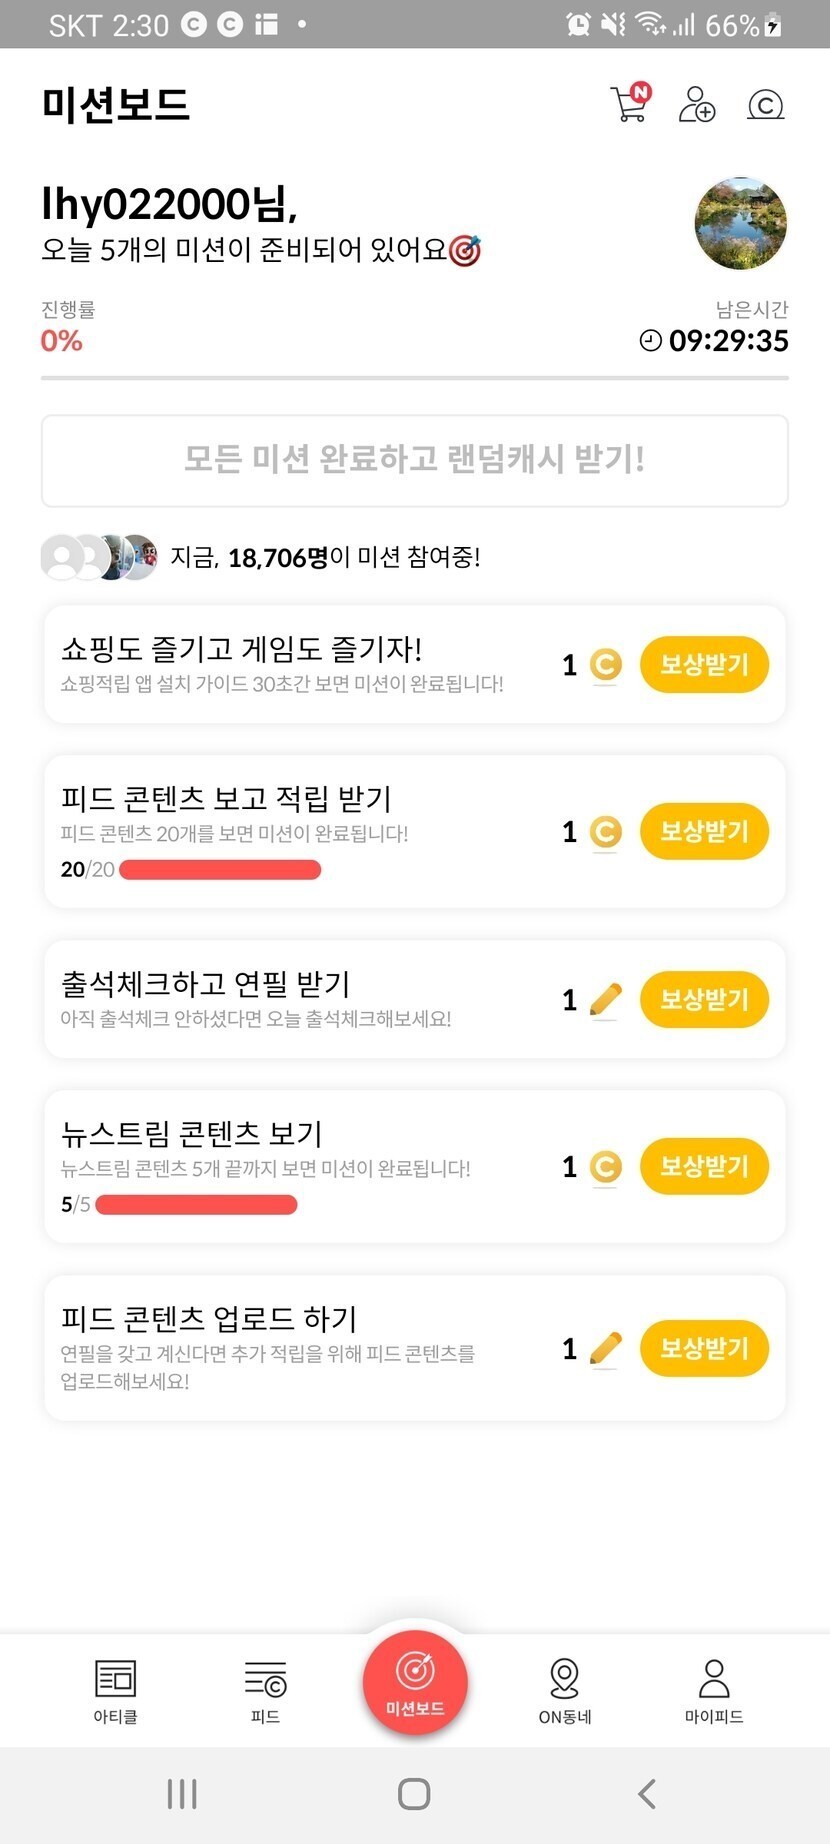Tap the participant avatars group

point(99,557)
